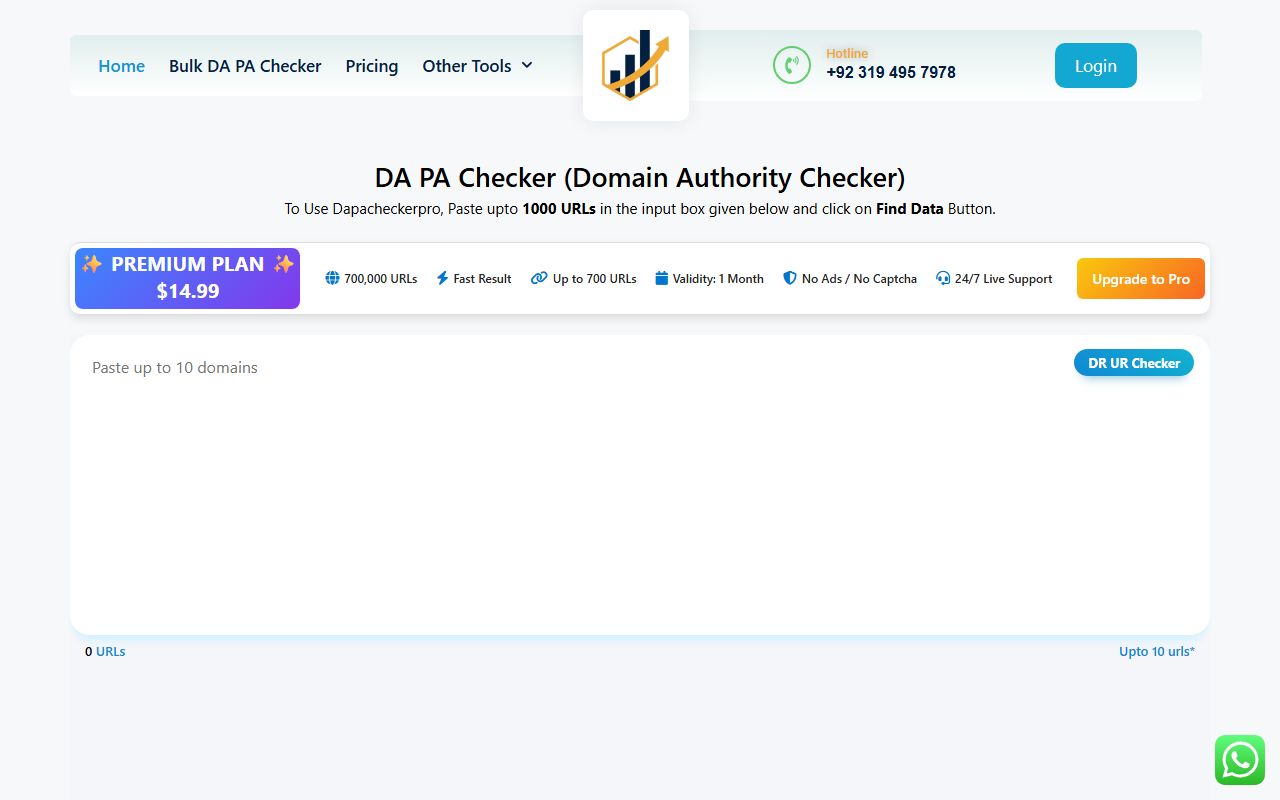Click the Login button
1280x800 pixels.
[1096, 66]
